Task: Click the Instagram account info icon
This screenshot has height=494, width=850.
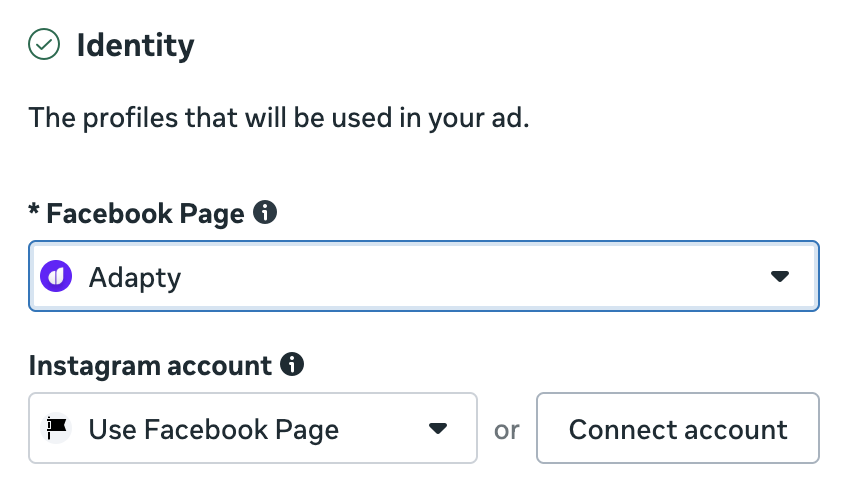Action: 292,365
